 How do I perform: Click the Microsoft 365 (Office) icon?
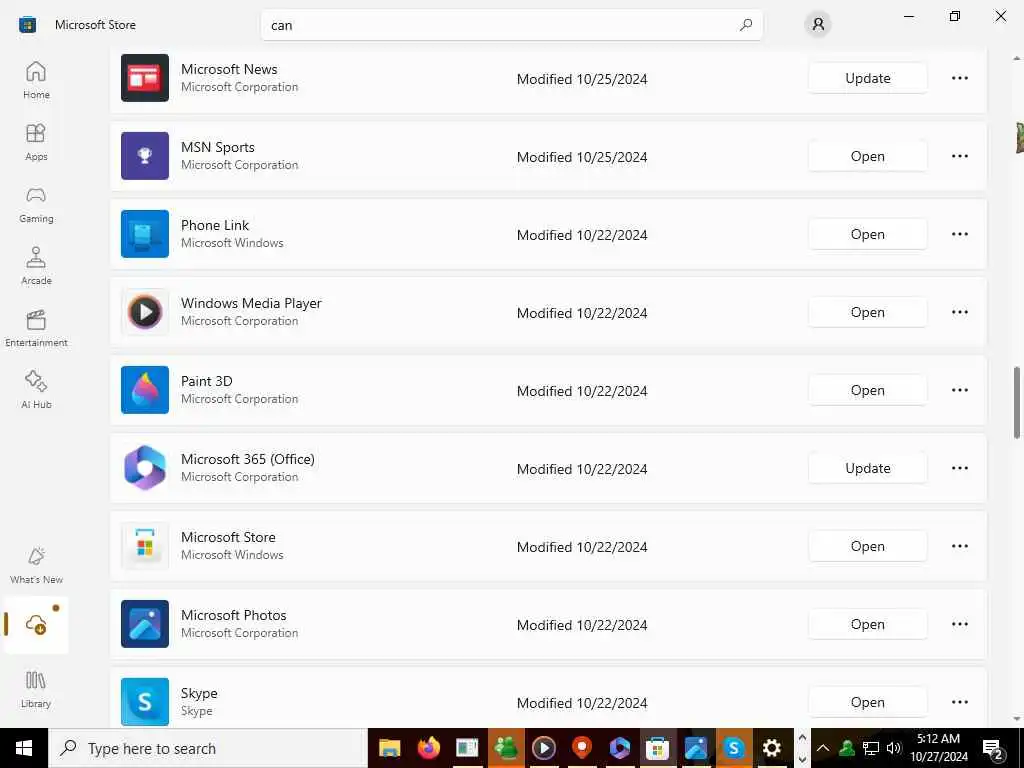[145, 468]
